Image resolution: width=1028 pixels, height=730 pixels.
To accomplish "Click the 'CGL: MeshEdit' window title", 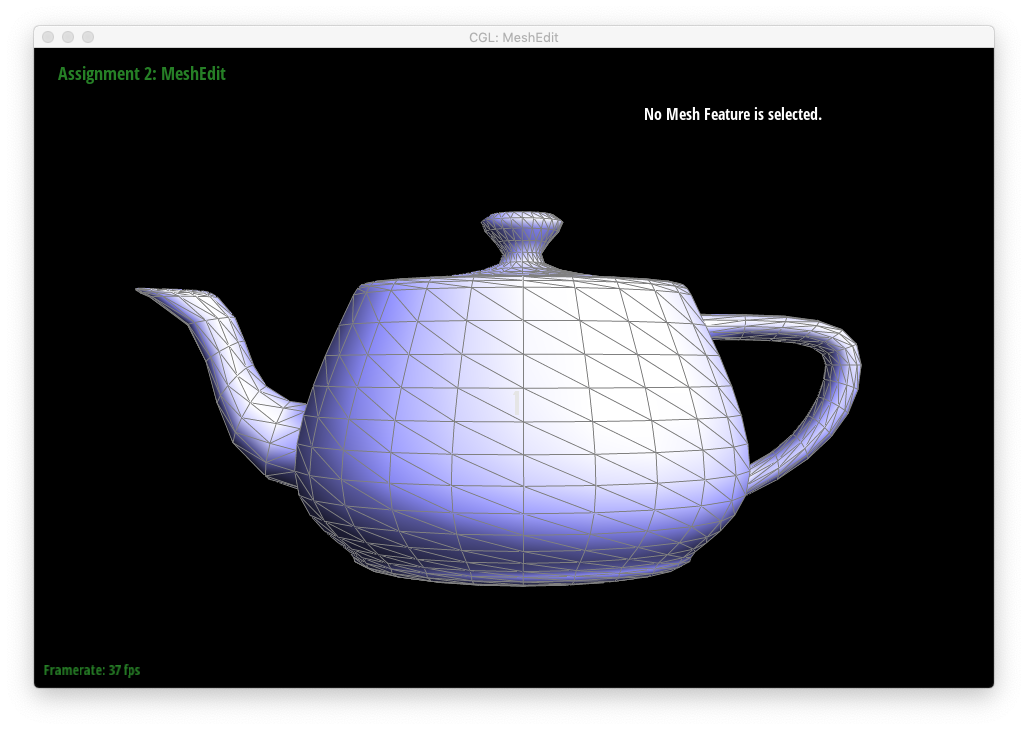I will (x=513, y=37).
